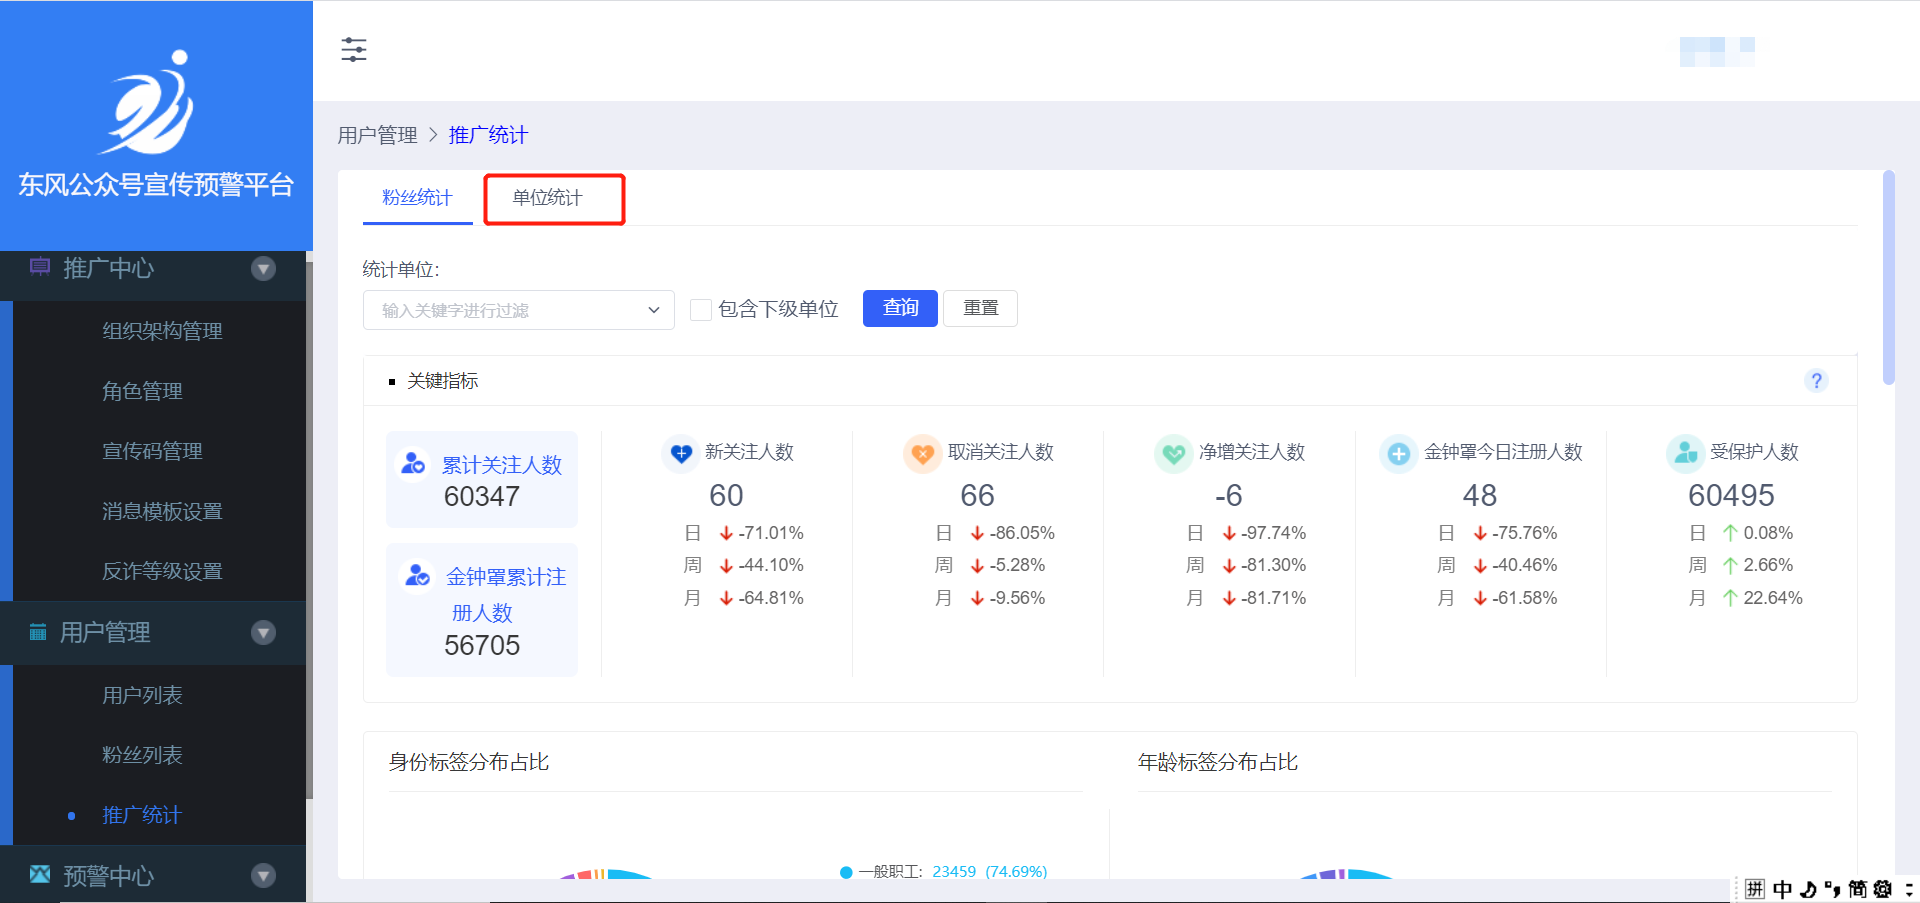1920x903 pixels.
Task: Click the 受保护人数 user icon
Action: coord(1685,453)
